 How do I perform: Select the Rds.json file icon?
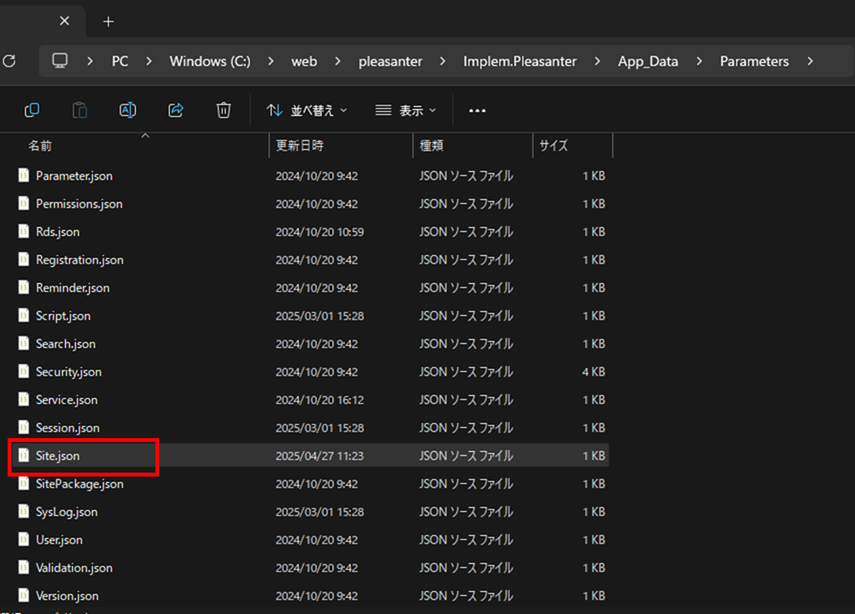pyautogui.click(x=23, y=231)
